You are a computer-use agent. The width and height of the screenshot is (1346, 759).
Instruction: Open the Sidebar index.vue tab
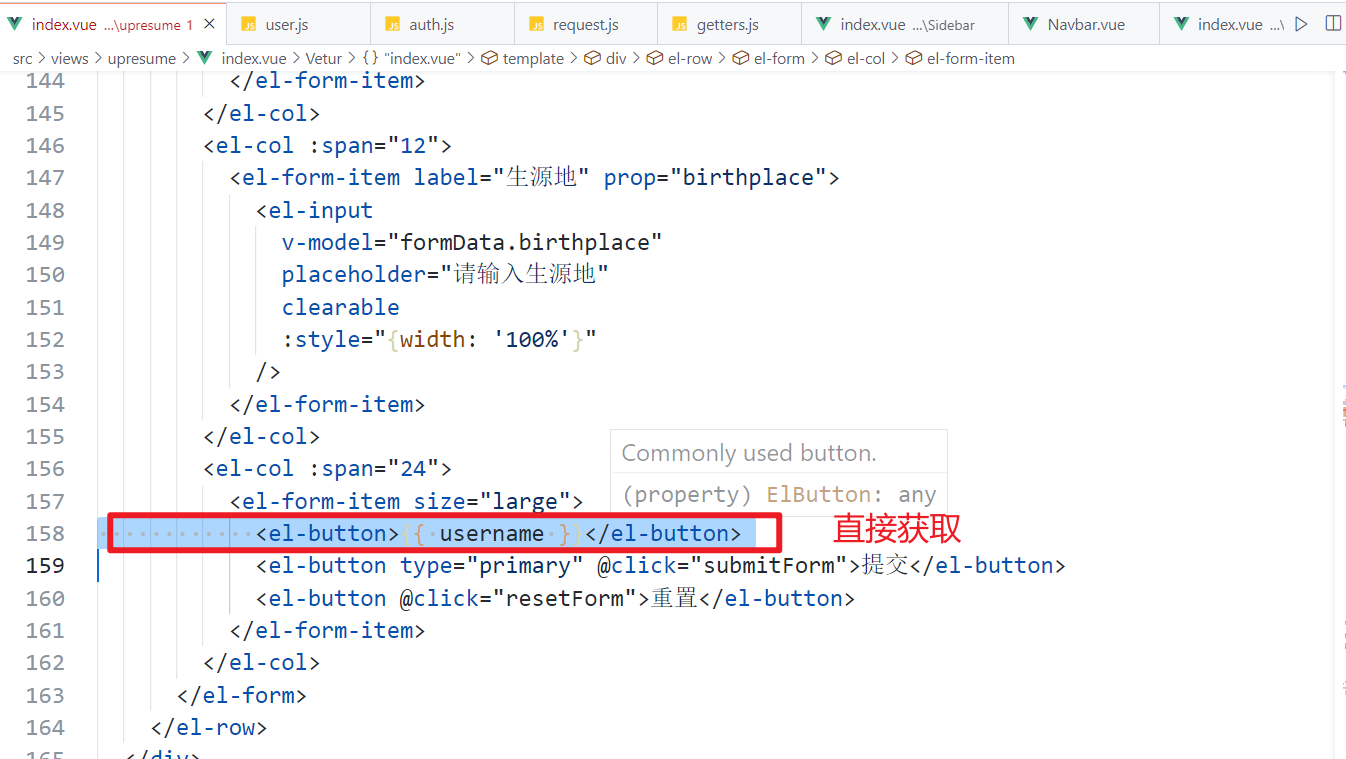coord(906,24)
